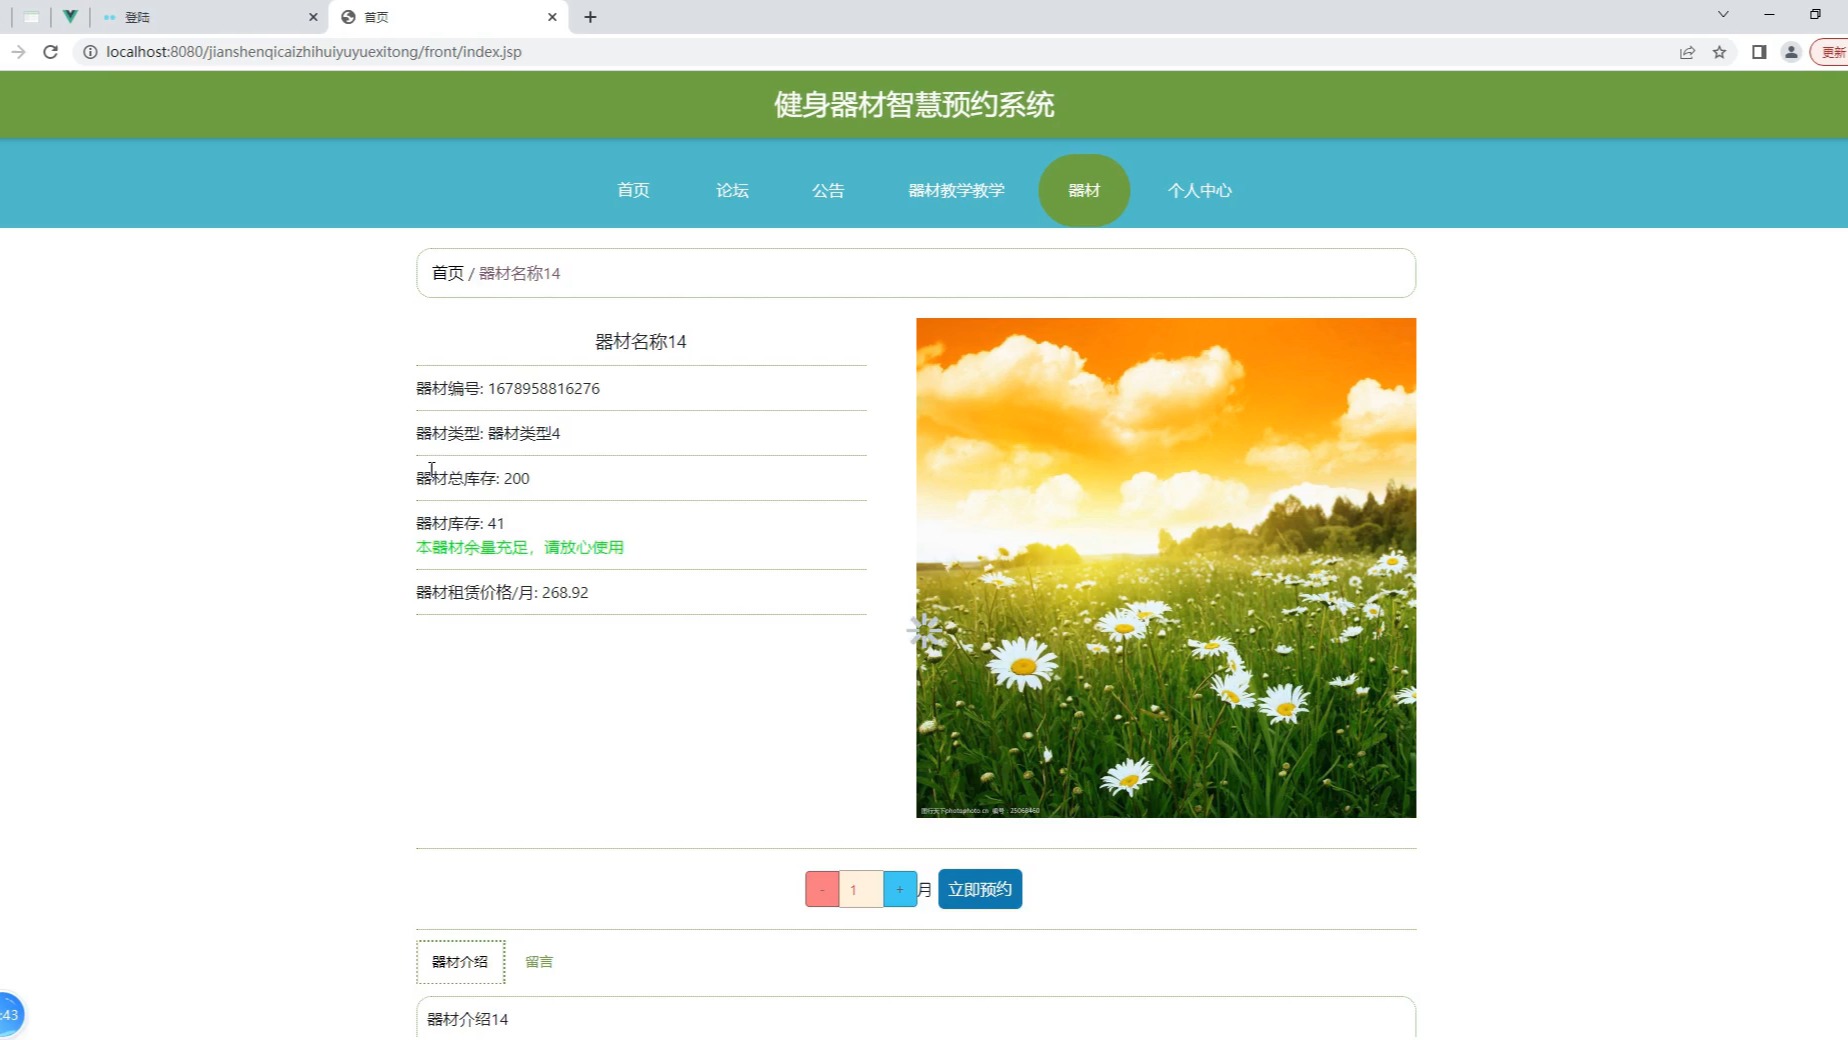Open the tab search dropdown arrow
The height and width of the screenshot is (1040, 1848).
(1723, 14)
